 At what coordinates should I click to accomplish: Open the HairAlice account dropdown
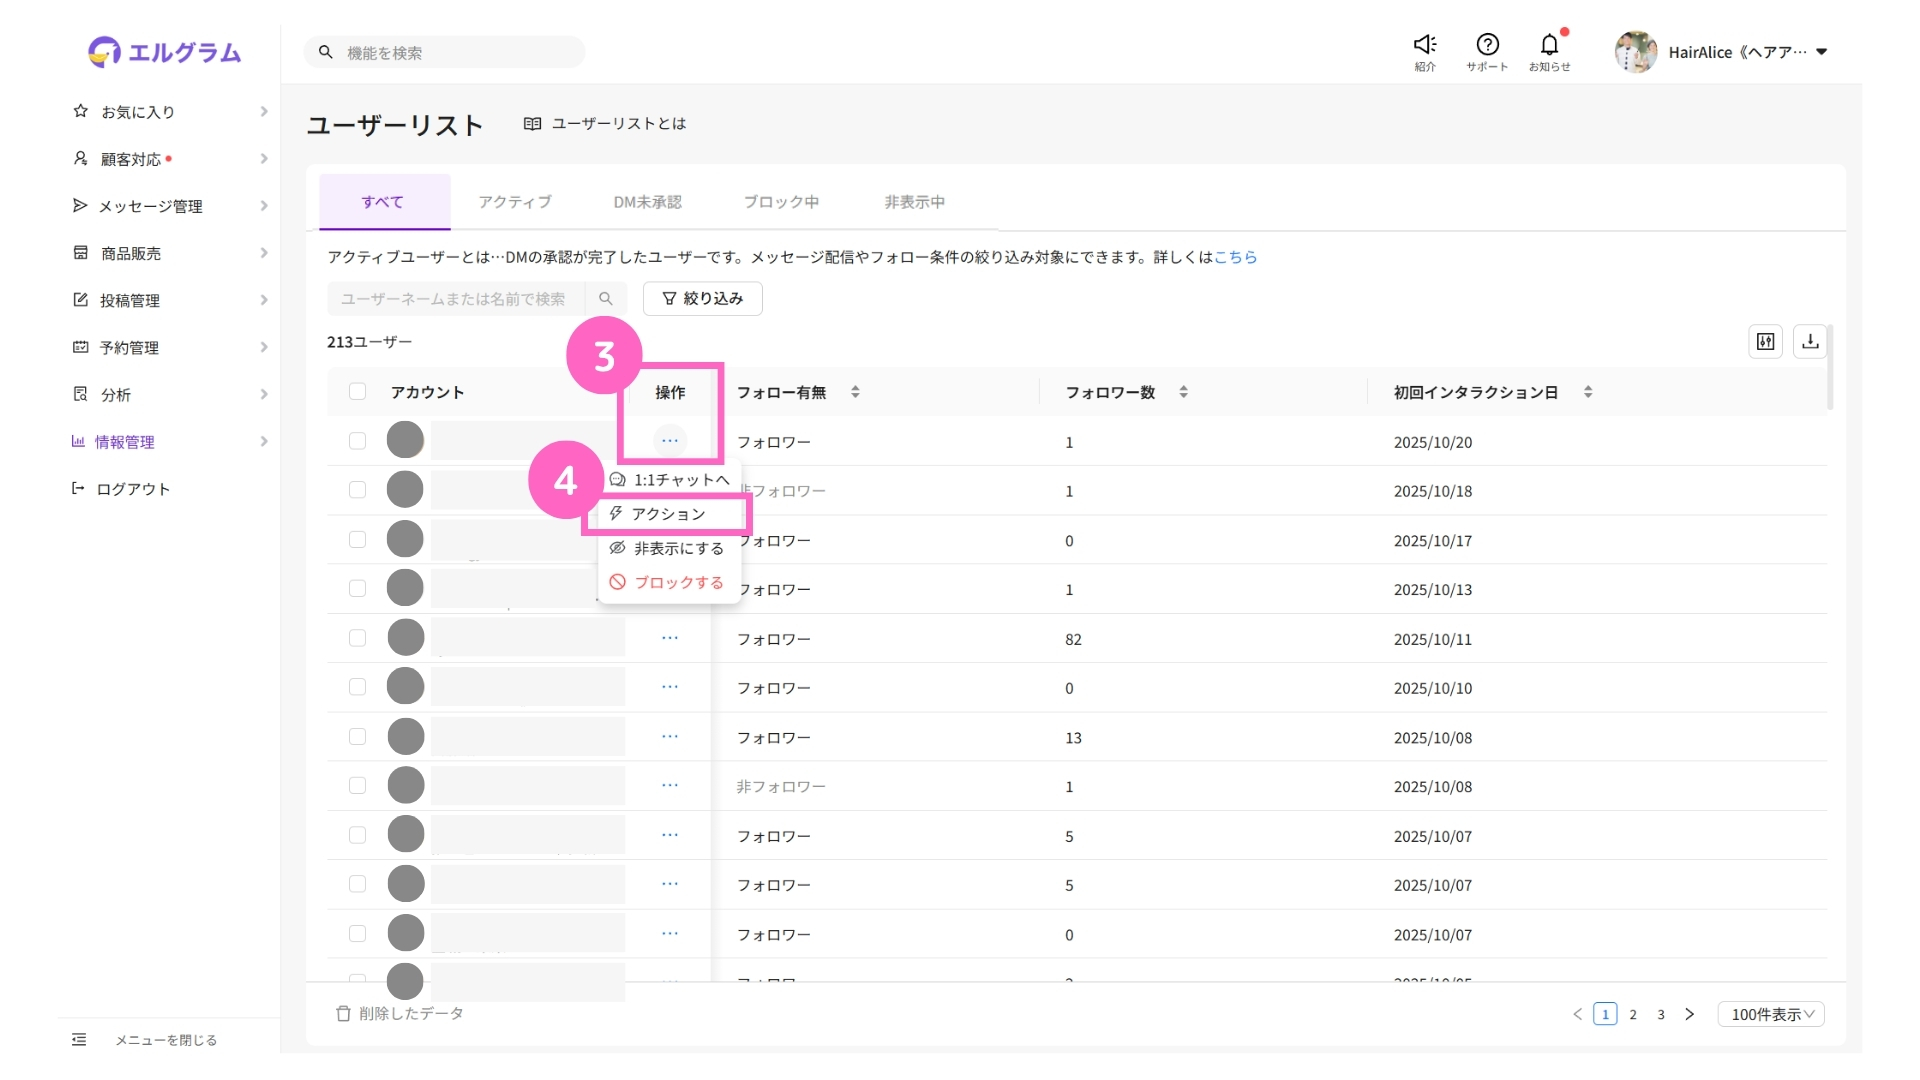1821,52
